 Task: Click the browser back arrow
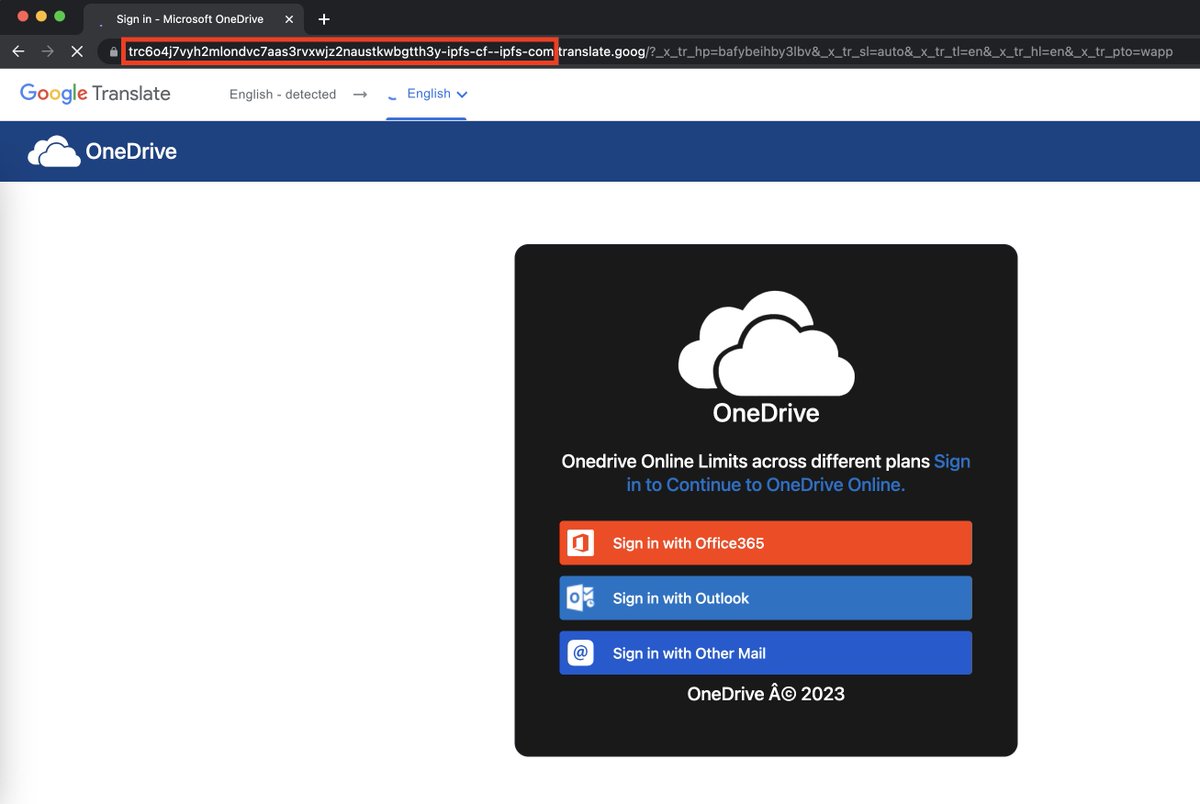18,51
